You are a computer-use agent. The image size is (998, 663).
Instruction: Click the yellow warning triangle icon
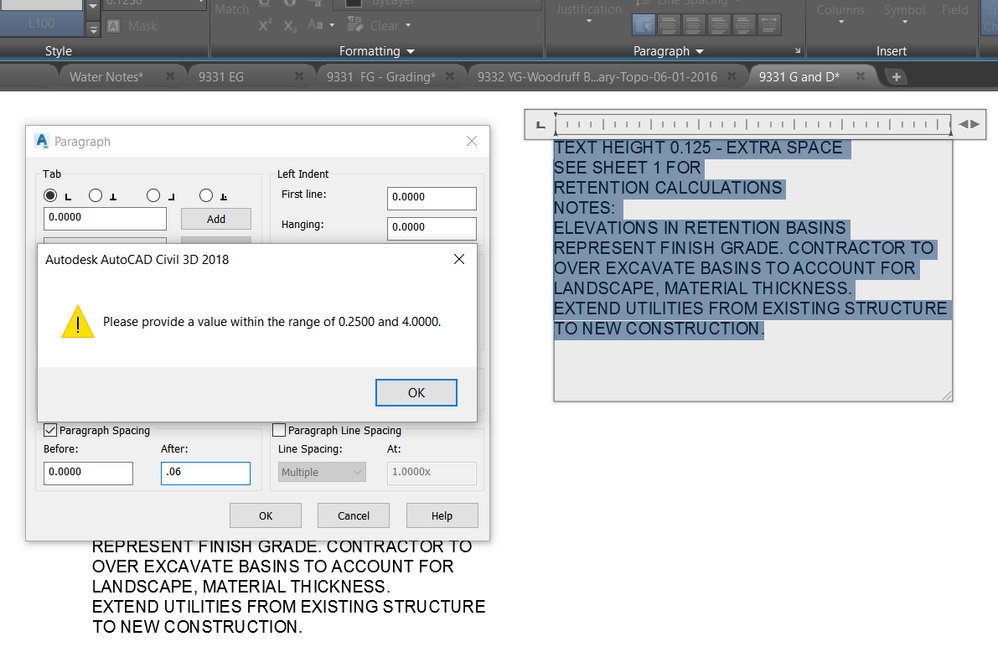click(x=78, y=322)
